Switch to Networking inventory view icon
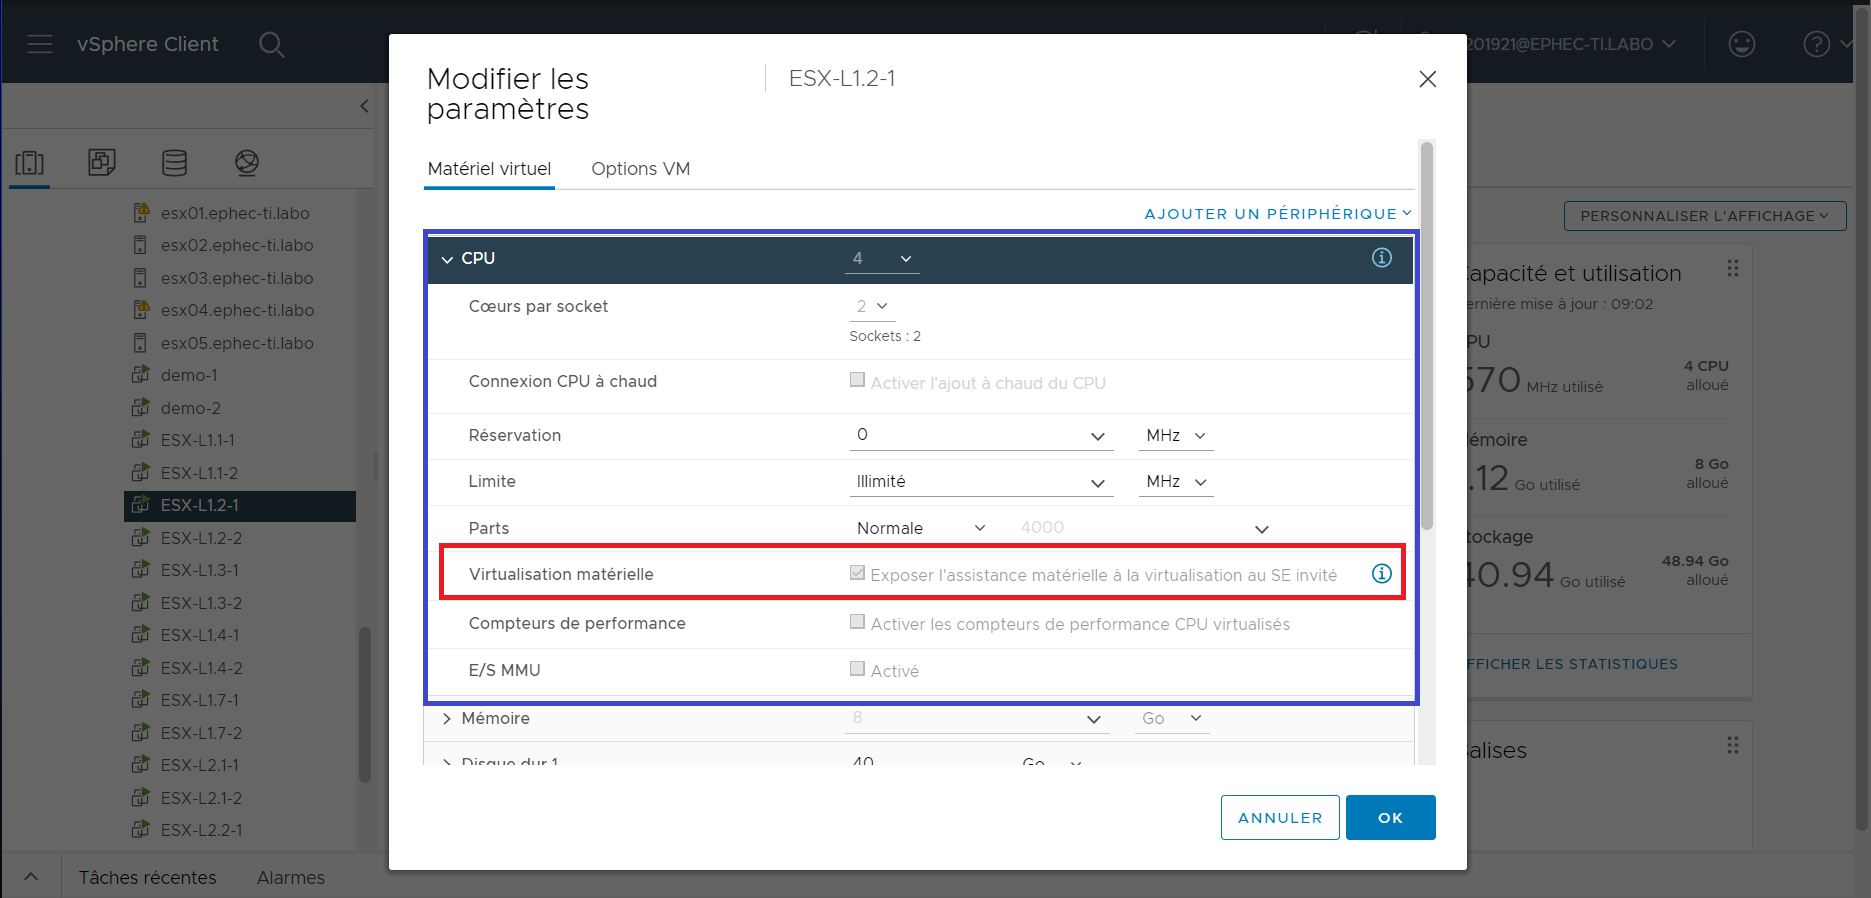 247,162
